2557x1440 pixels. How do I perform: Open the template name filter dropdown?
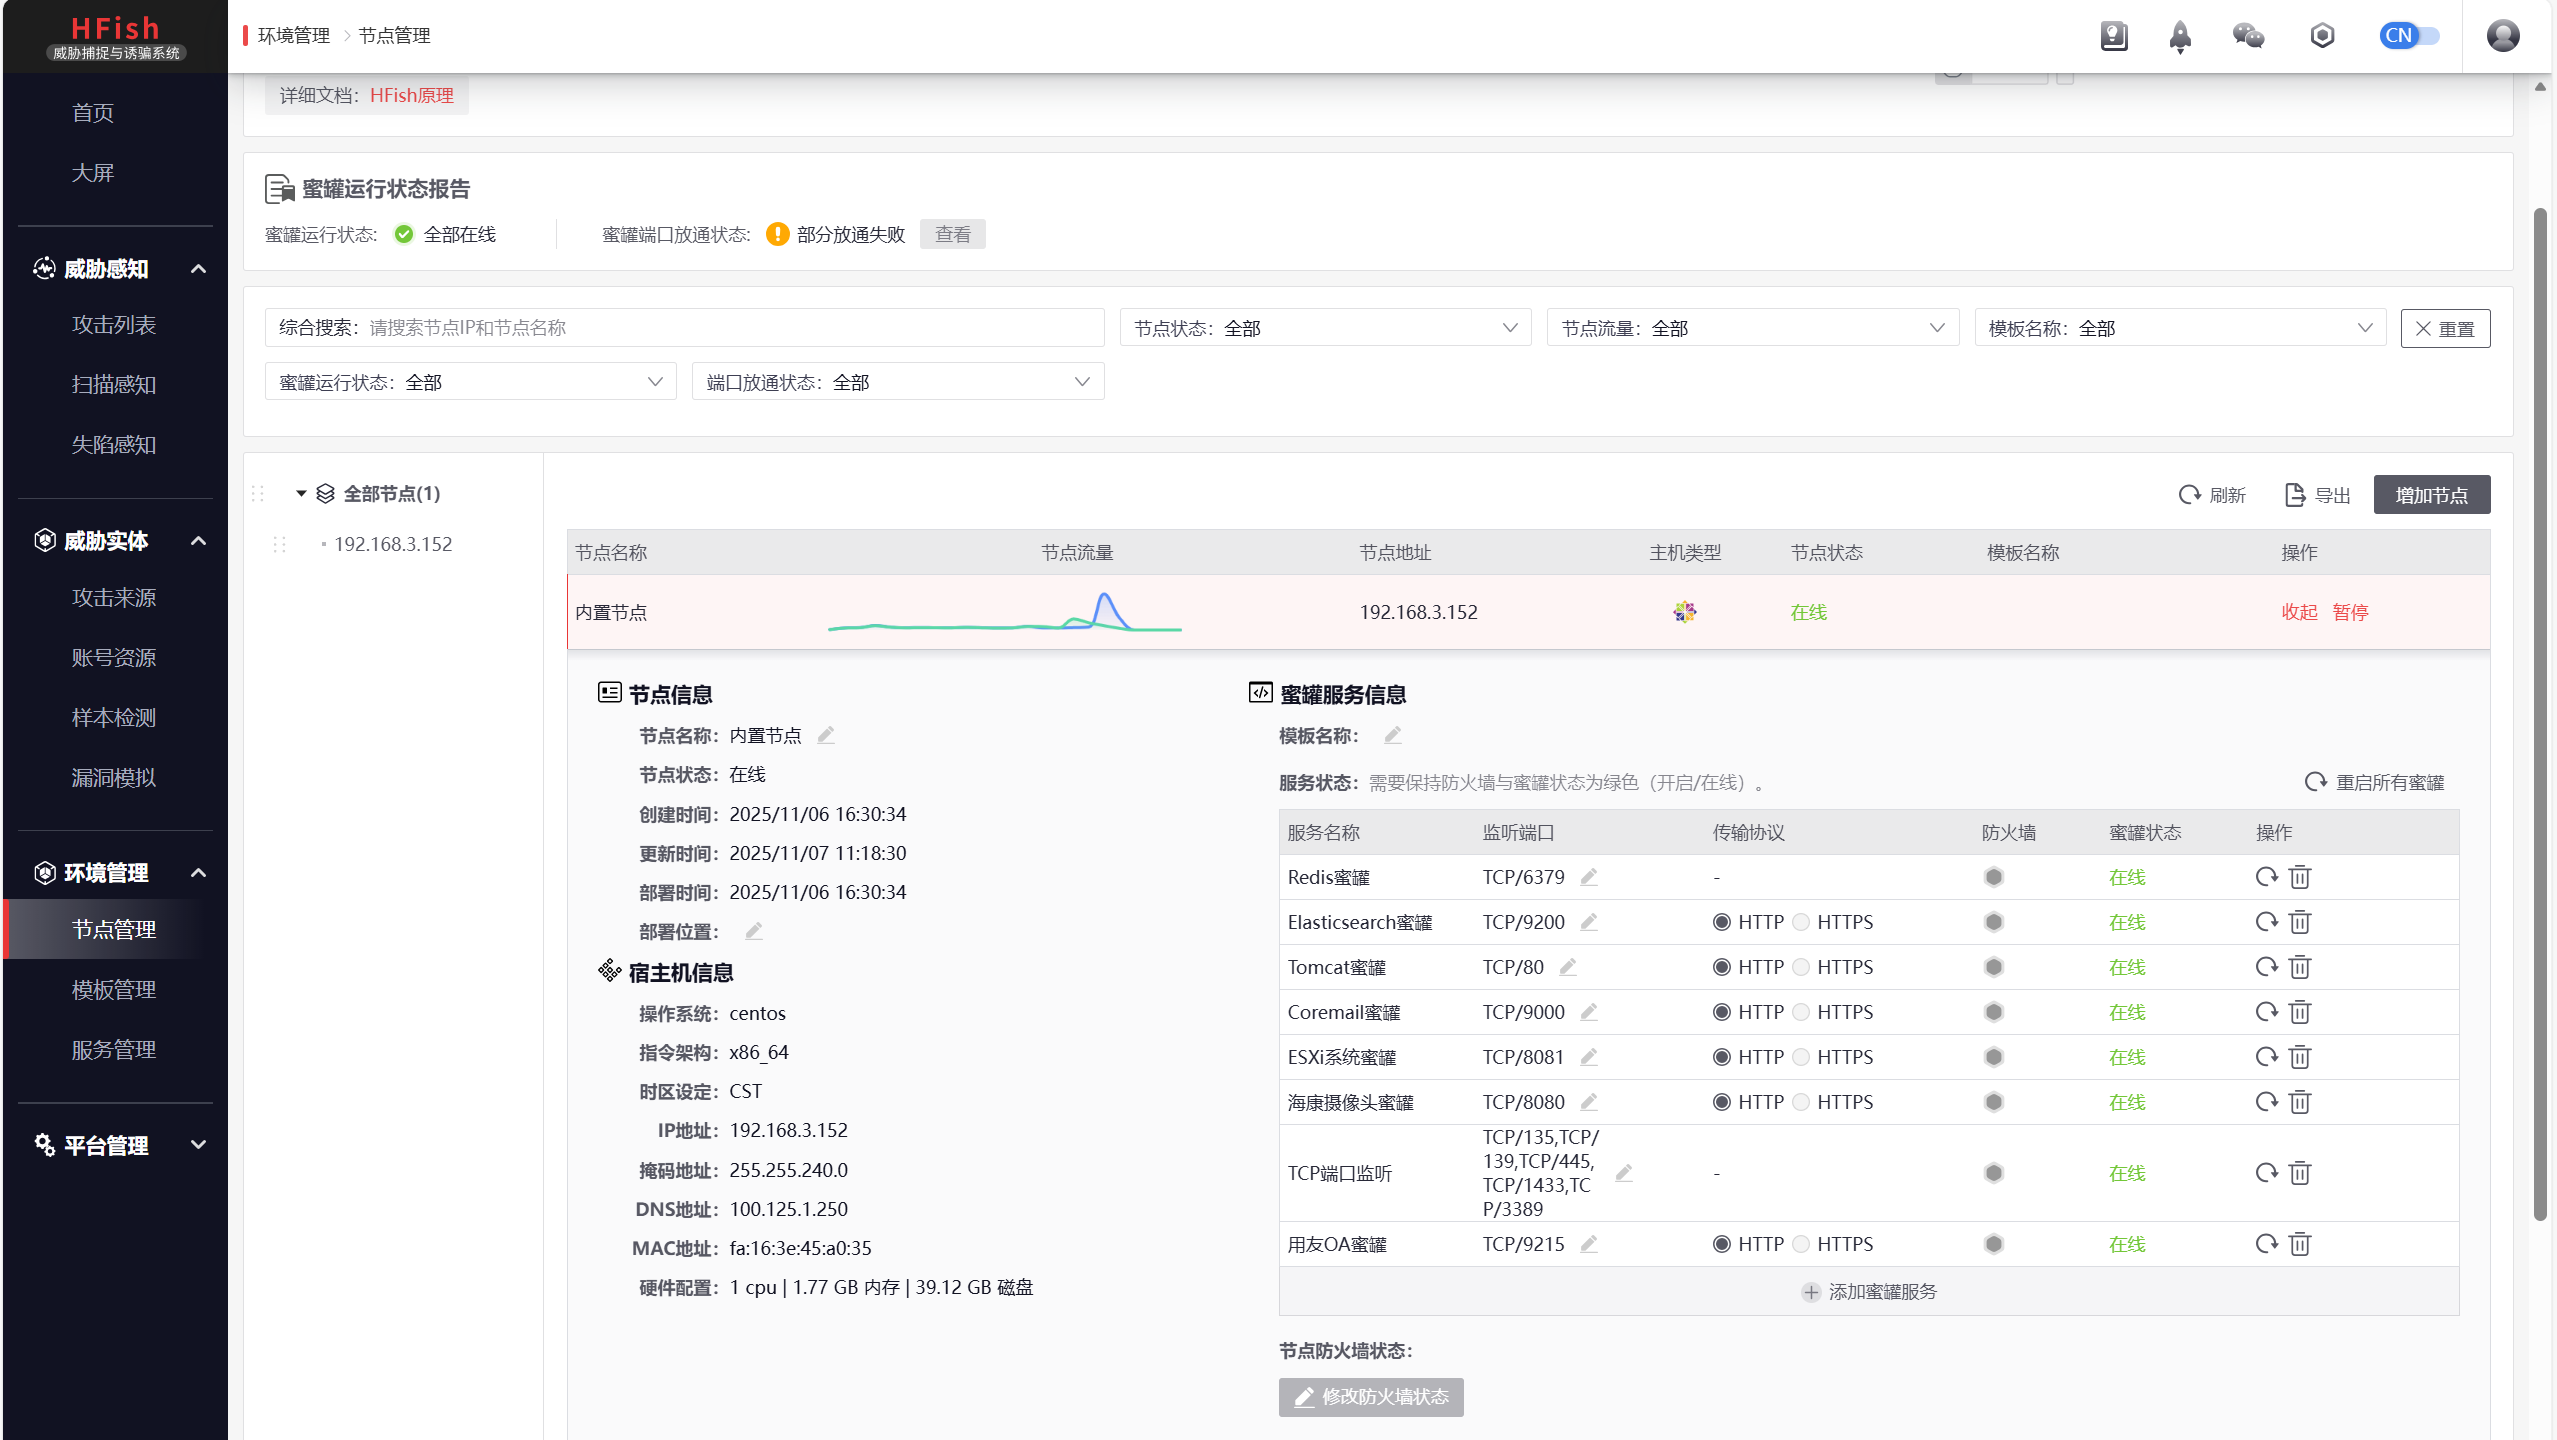(2179, 328)
